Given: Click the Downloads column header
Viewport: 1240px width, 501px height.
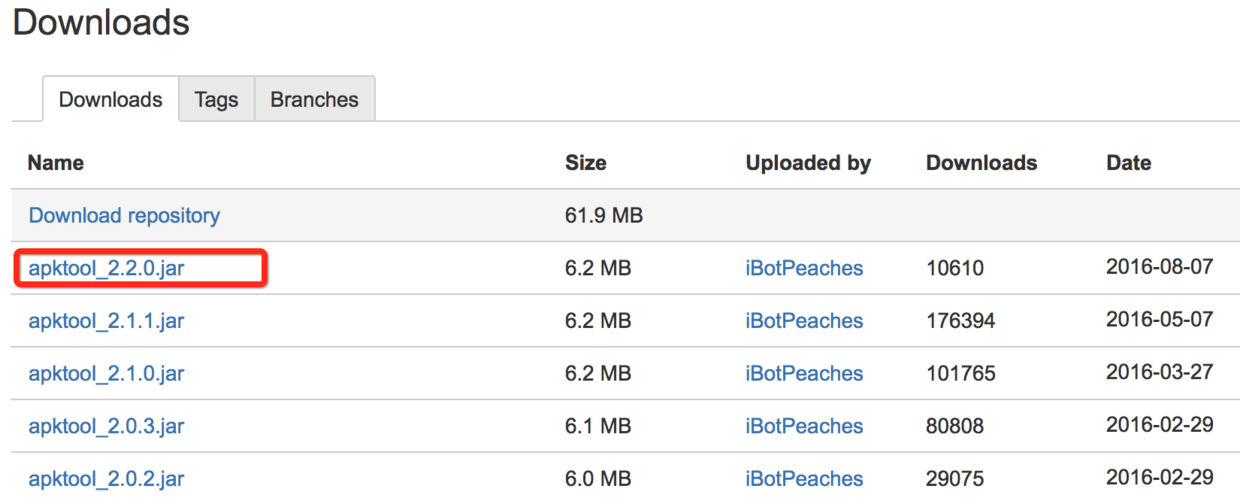Looking at the screenshot, I should pyautogui.click(x=981, y=163).
